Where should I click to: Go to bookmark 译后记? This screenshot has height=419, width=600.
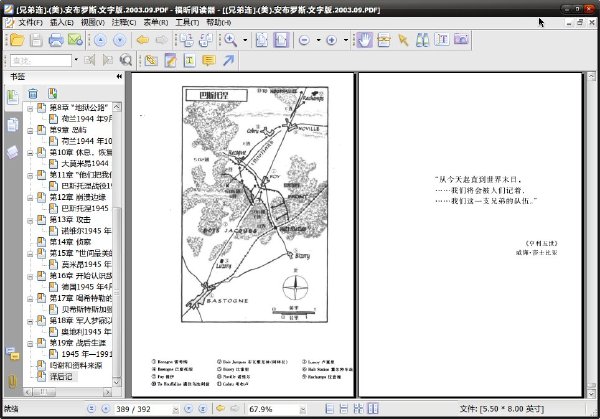point(61,377)
